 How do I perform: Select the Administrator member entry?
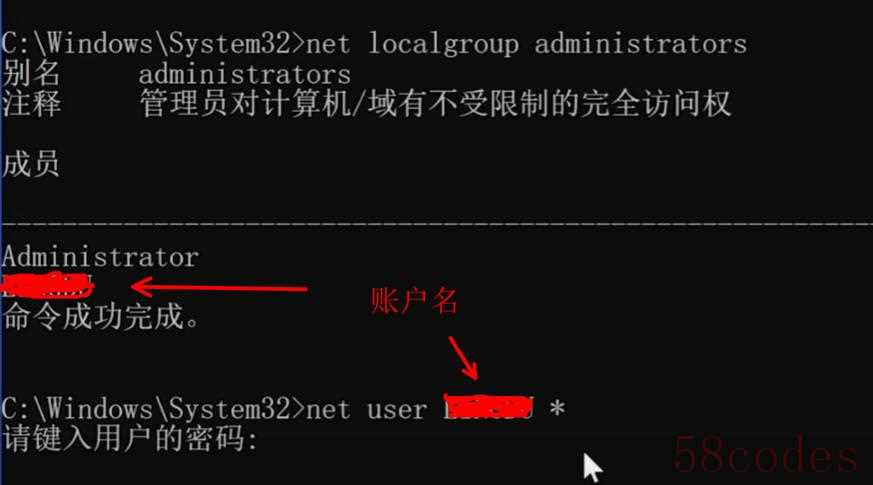tap(100, 257)
